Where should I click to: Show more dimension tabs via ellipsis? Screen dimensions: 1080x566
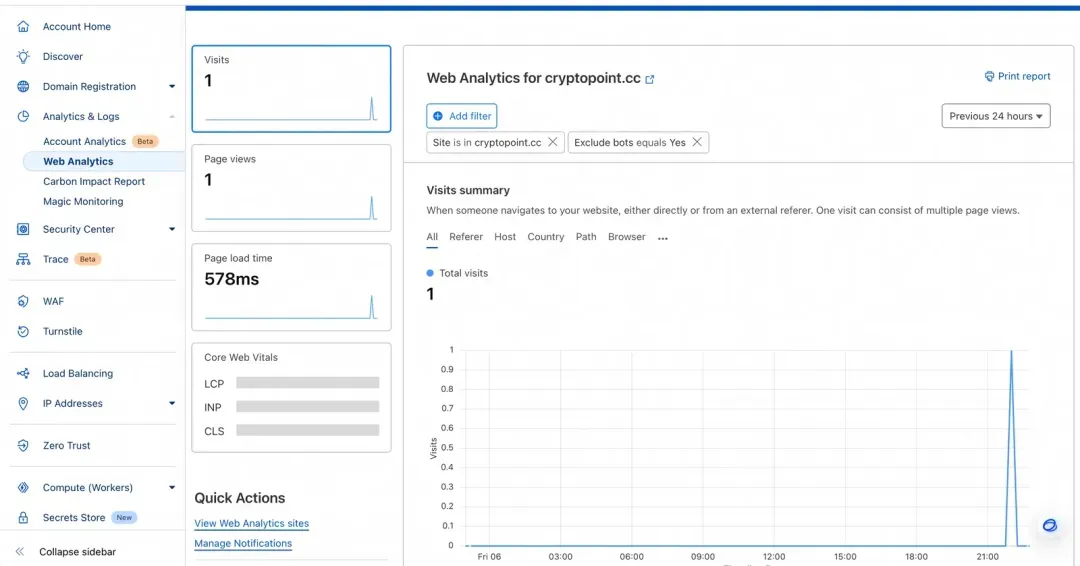(663, 238)
